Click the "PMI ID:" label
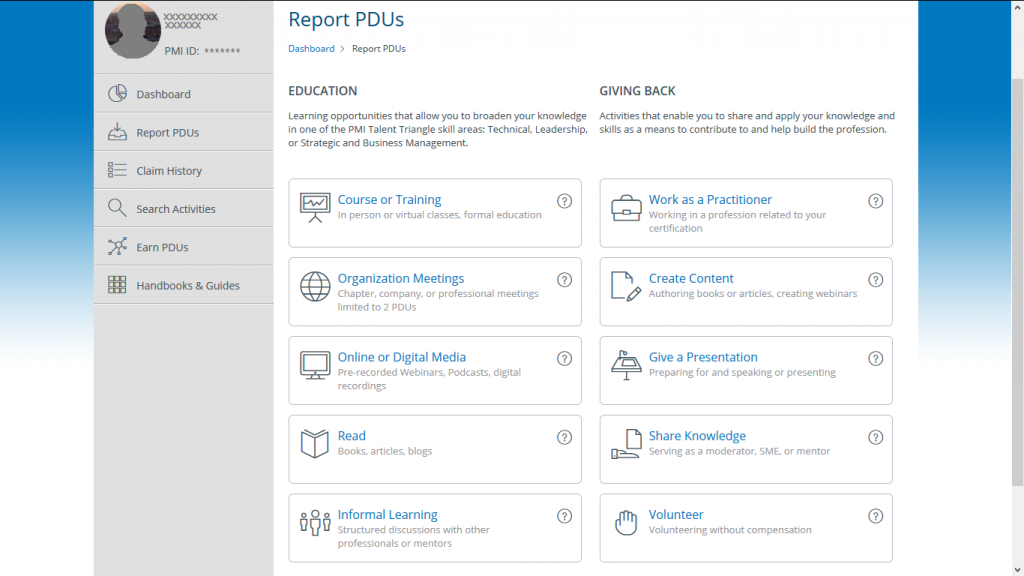1024x576 pixels. (182, 51)
